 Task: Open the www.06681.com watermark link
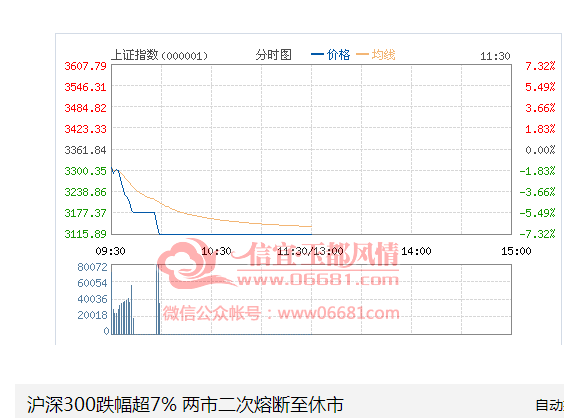click(x=318, y=280)
